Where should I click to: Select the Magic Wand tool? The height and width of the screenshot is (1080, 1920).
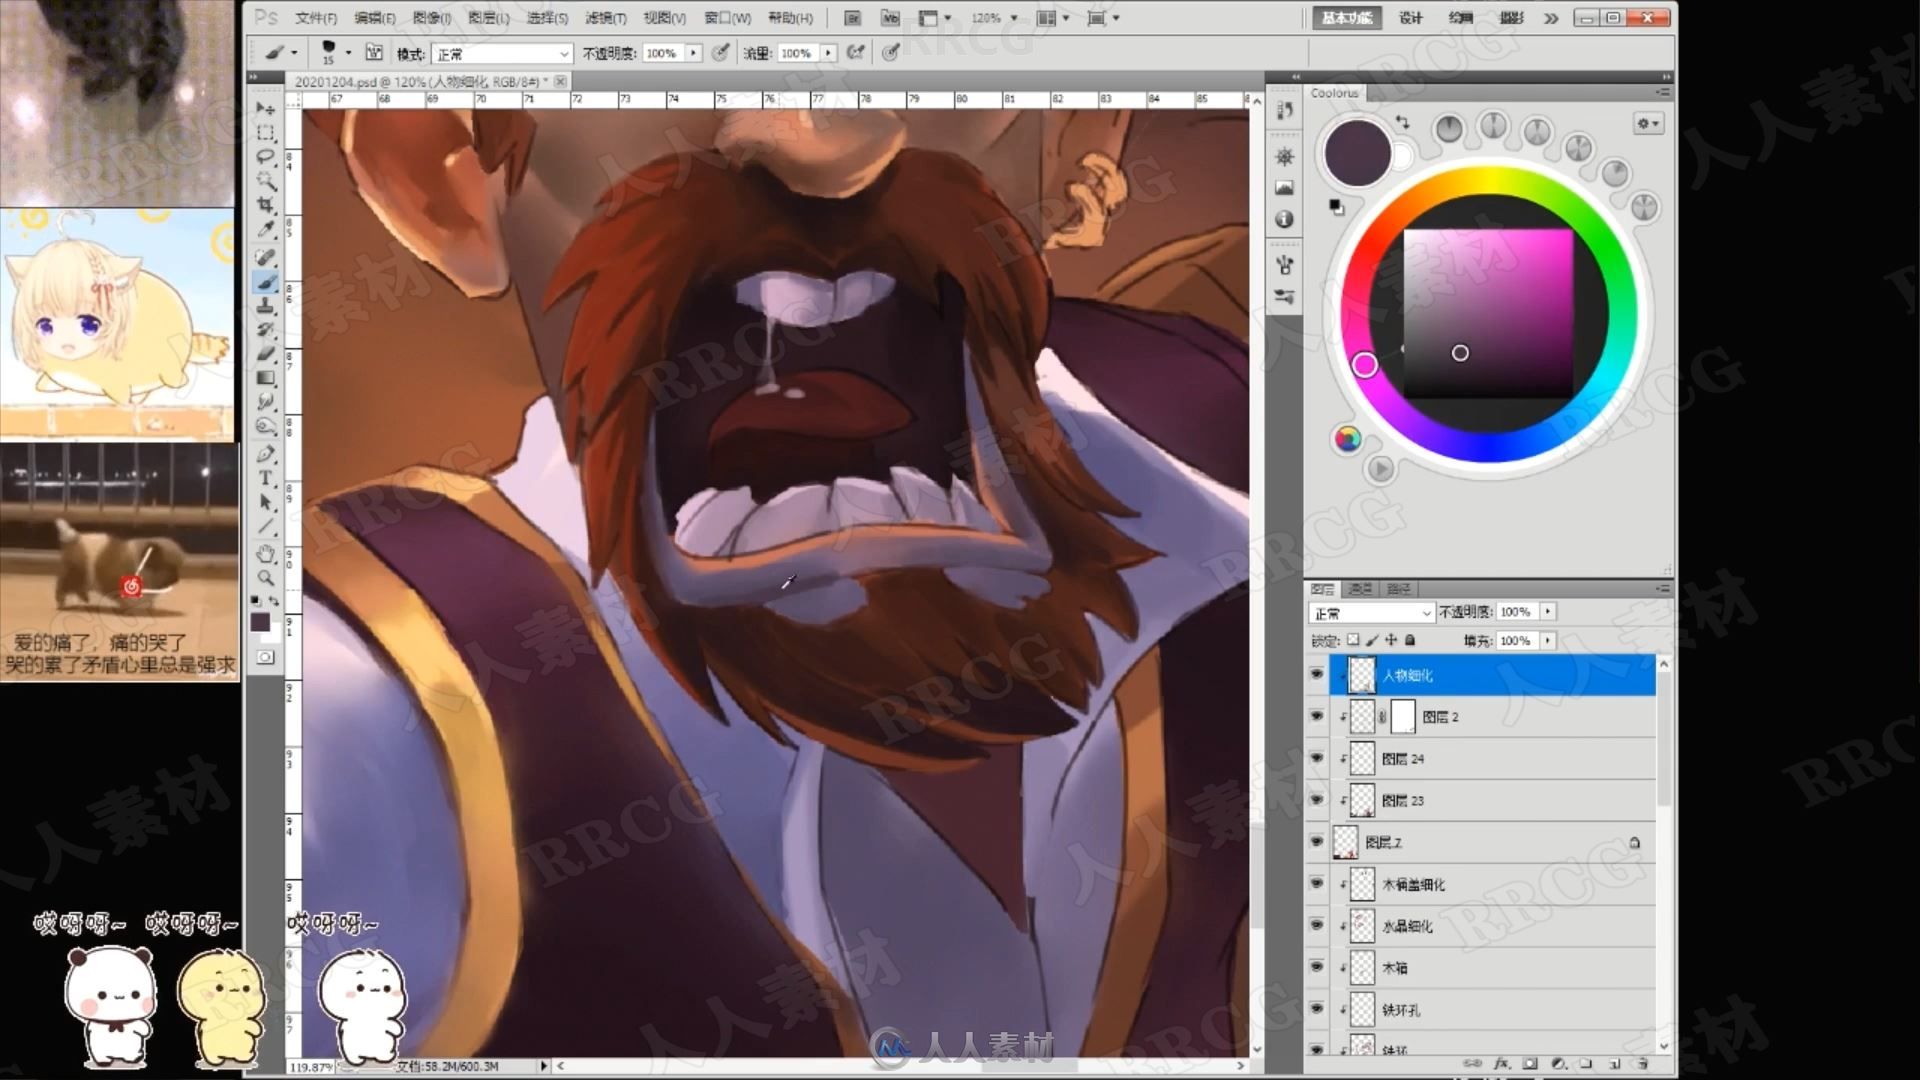point(265,181)
